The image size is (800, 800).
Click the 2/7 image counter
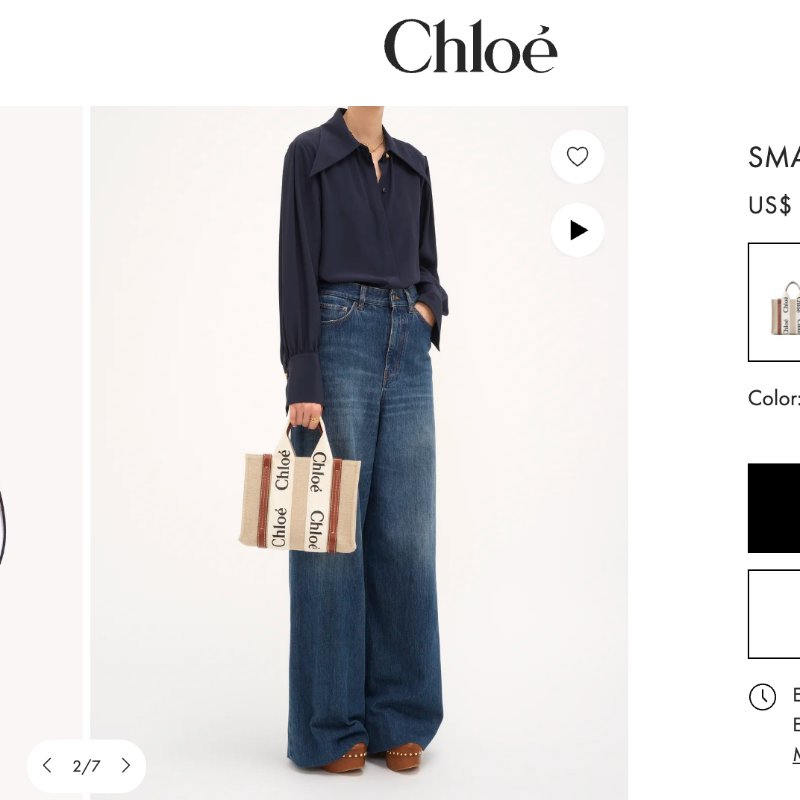coord(86,766)
